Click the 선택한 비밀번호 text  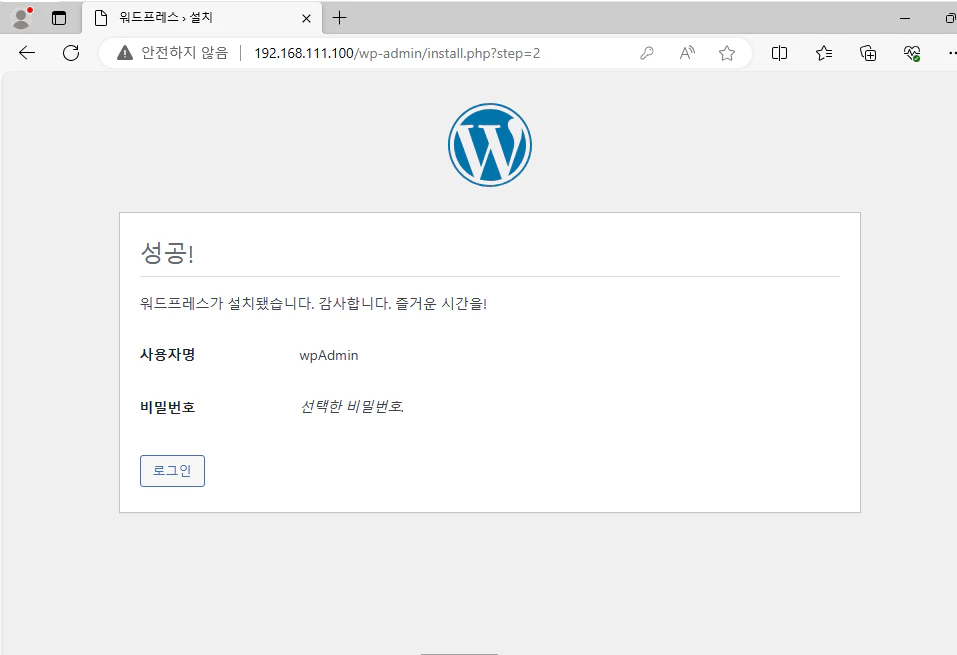(352, 407)
